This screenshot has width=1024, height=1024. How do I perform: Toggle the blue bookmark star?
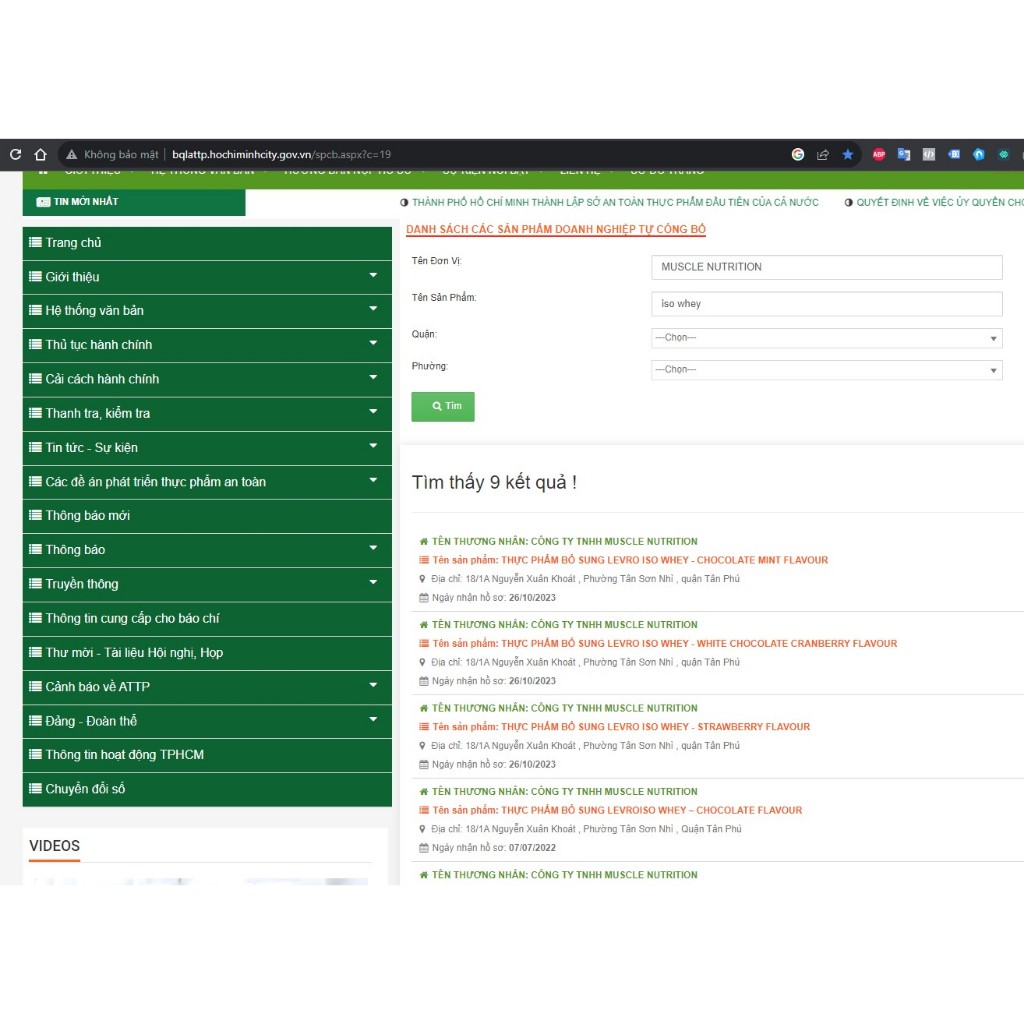(848, 155)
